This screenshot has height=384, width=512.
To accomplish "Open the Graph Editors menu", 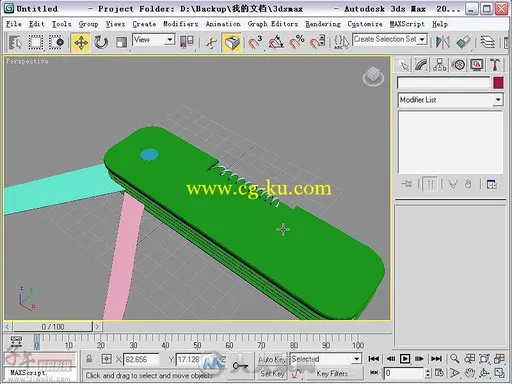I will pos(273,24).
